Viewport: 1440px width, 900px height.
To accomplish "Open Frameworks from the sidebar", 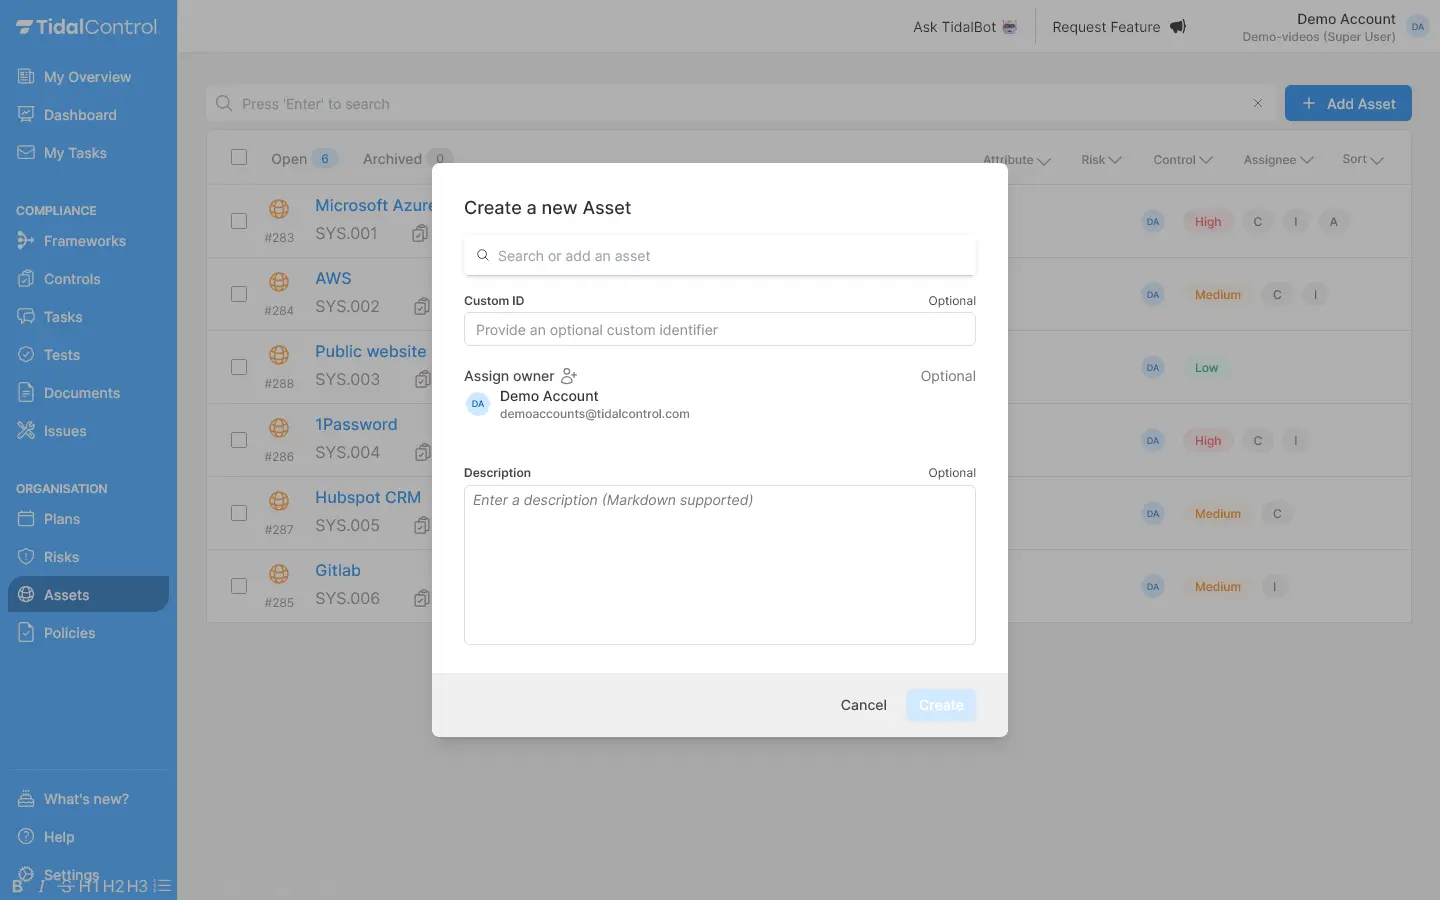I will pos(84,241).
